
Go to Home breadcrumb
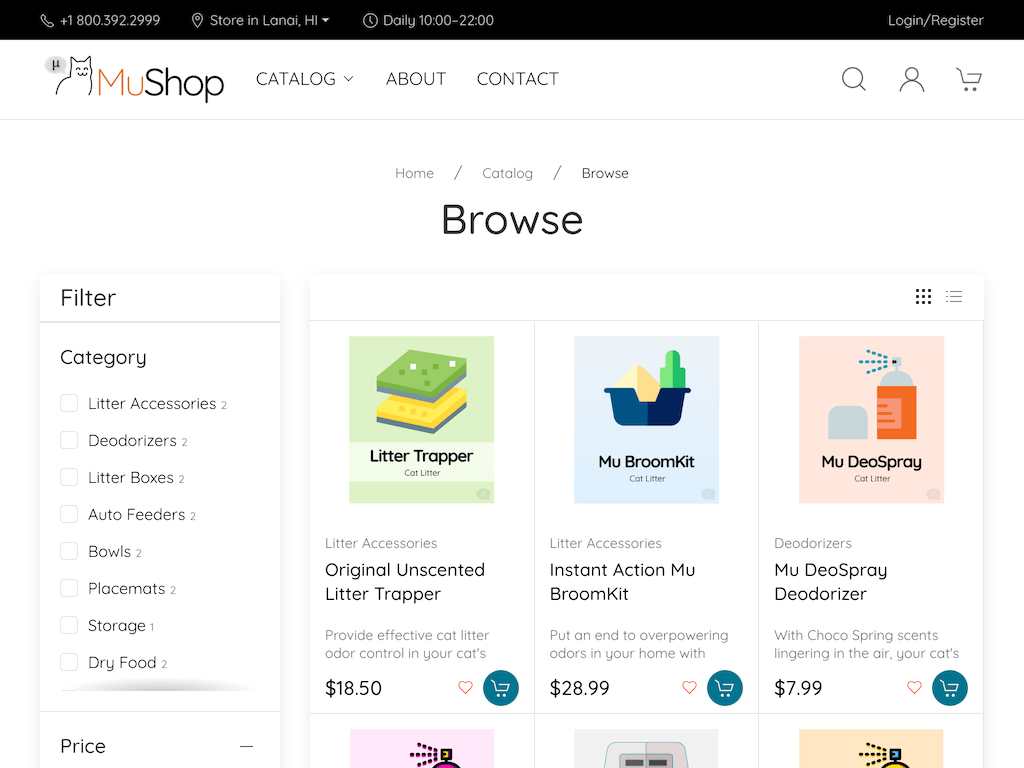(414, 173)
